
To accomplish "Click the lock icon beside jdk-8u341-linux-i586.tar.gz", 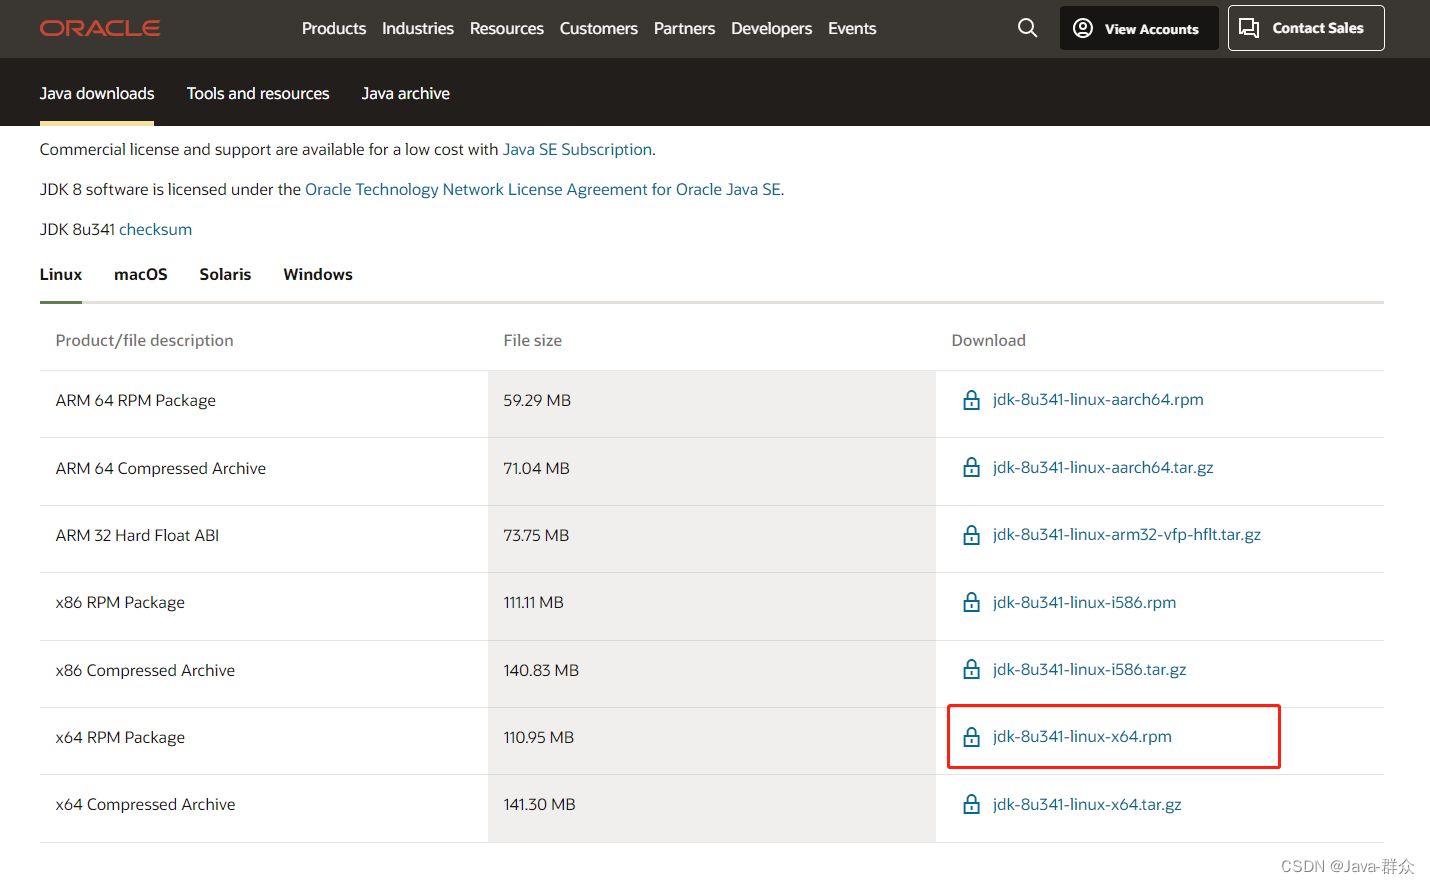I will [971, 669].
